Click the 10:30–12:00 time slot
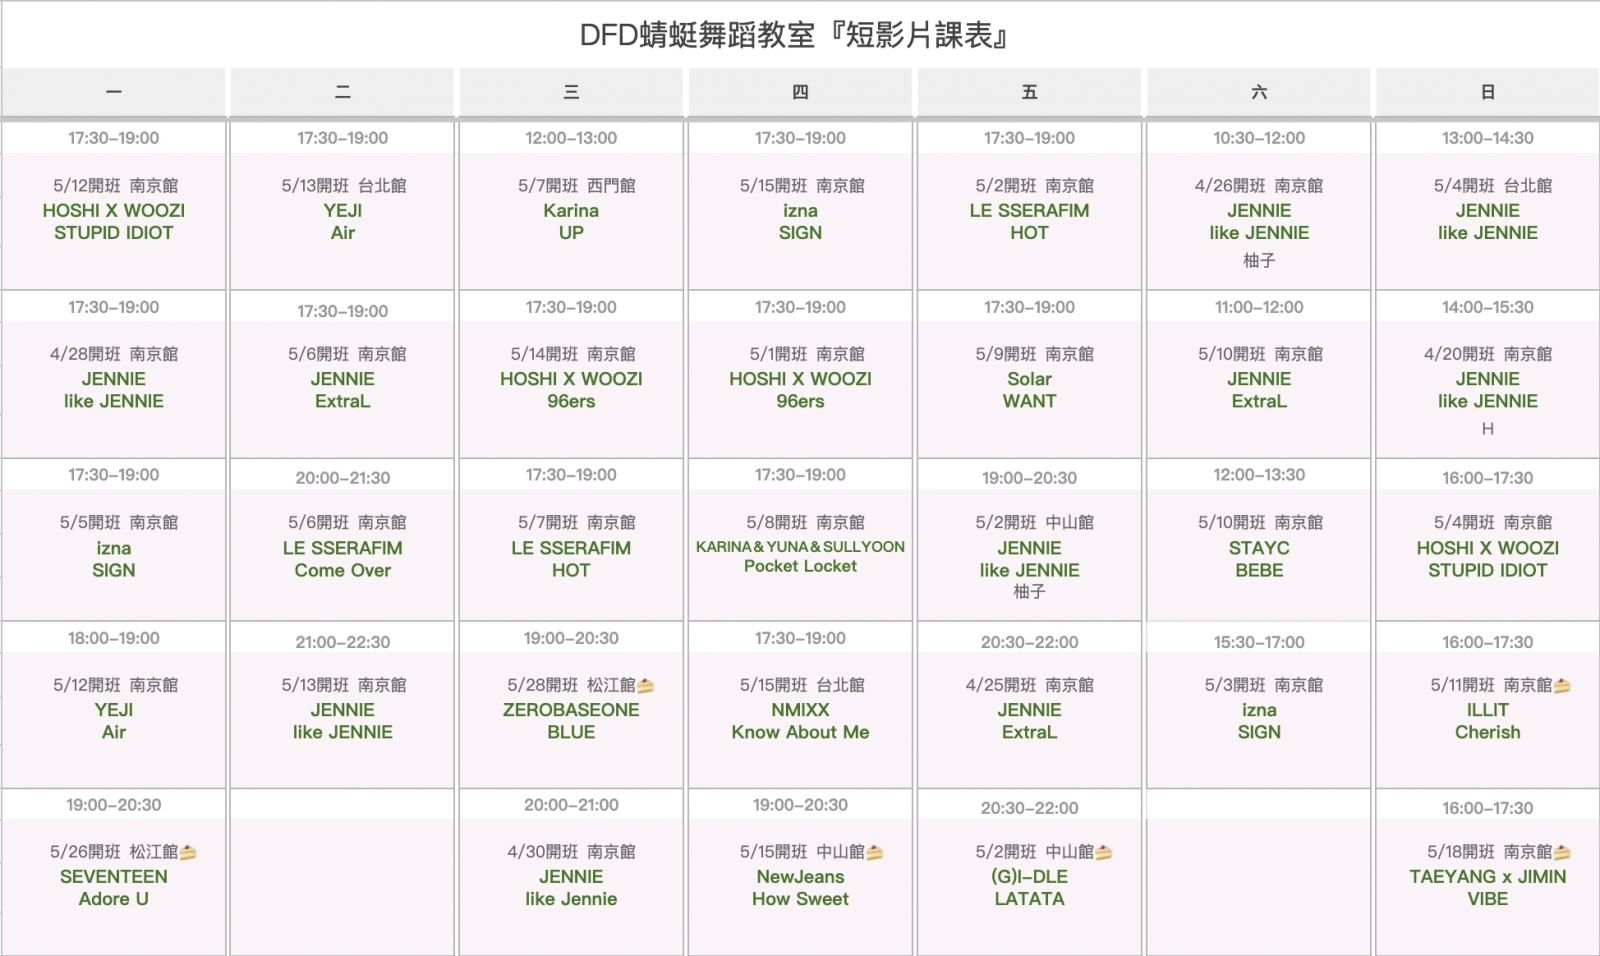The width and height of the screenshot is (1600, 956). pyautogui.click(x=1259, y=138)
